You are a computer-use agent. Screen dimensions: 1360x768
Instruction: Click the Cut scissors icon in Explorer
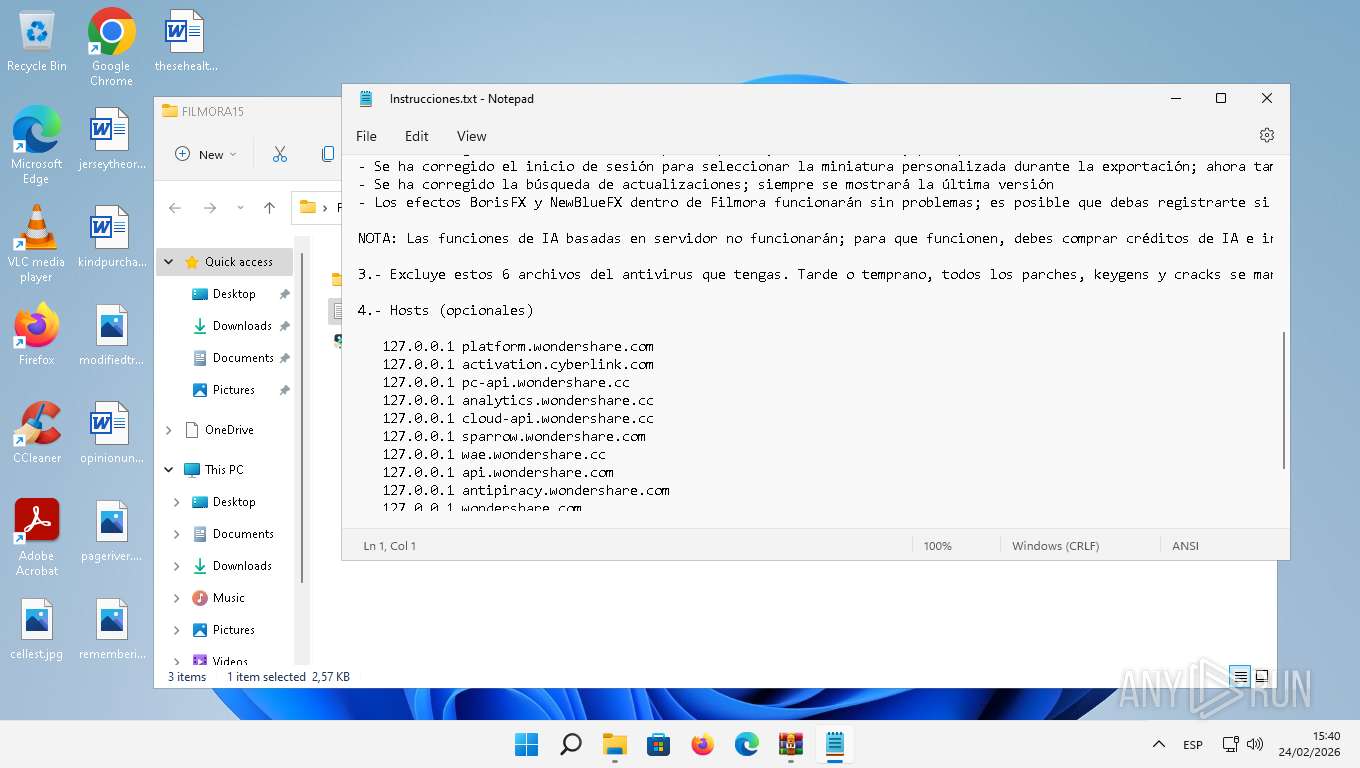(x=279, y=154)
